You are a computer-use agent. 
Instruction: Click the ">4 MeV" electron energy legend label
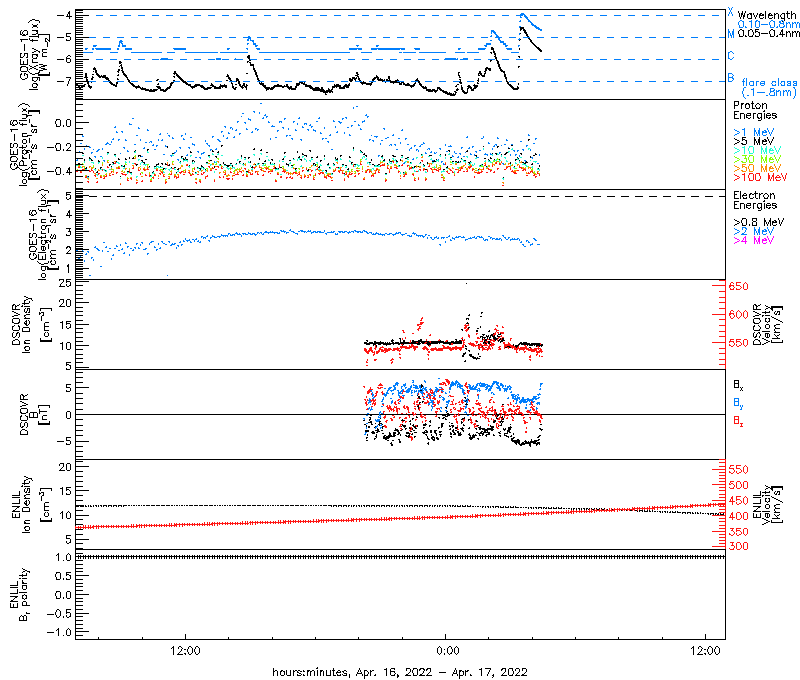754,240
